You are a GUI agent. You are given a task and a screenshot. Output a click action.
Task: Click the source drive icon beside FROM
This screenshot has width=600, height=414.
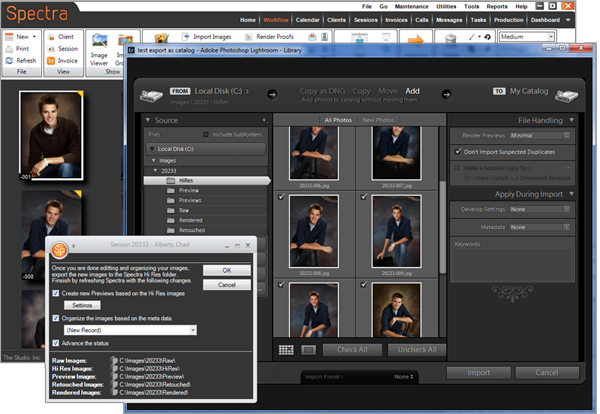151,96
